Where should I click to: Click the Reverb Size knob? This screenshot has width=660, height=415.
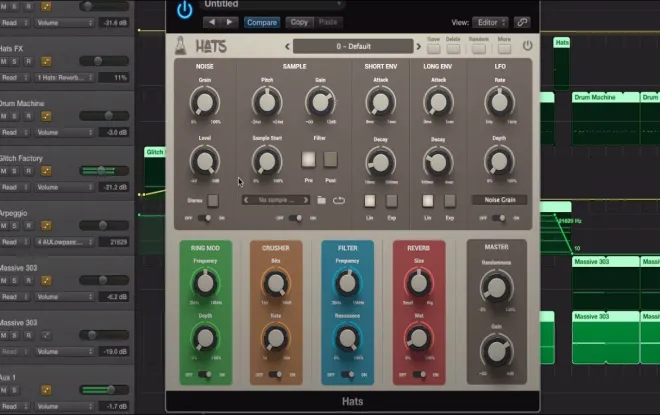point(419,283)
